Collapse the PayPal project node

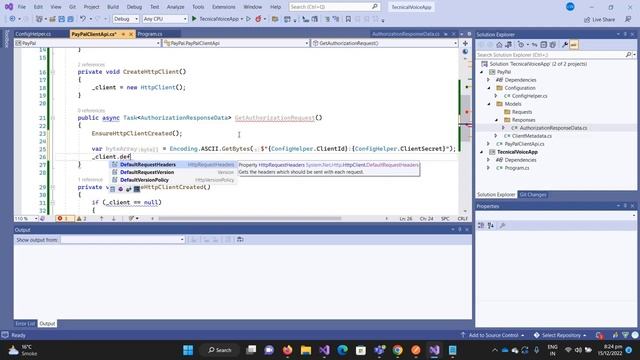click(x=482, y=72)
